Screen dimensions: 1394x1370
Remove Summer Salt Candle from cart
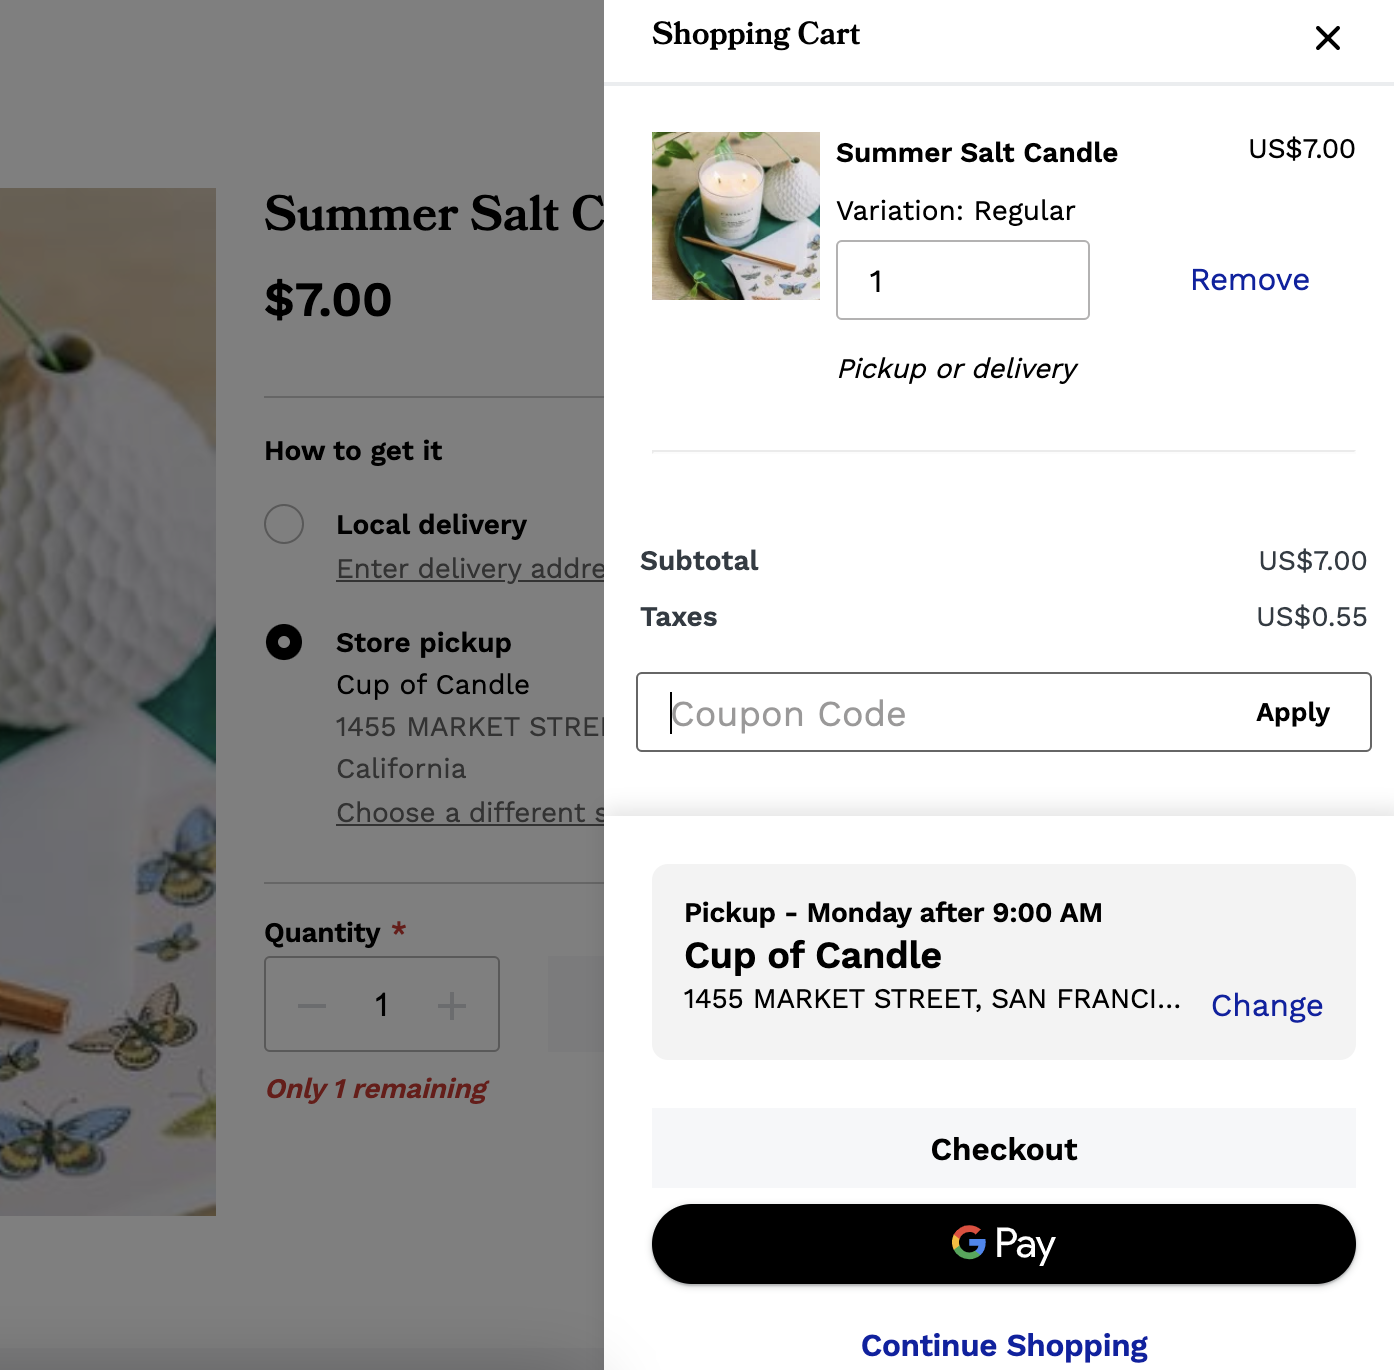[1249, 280]
